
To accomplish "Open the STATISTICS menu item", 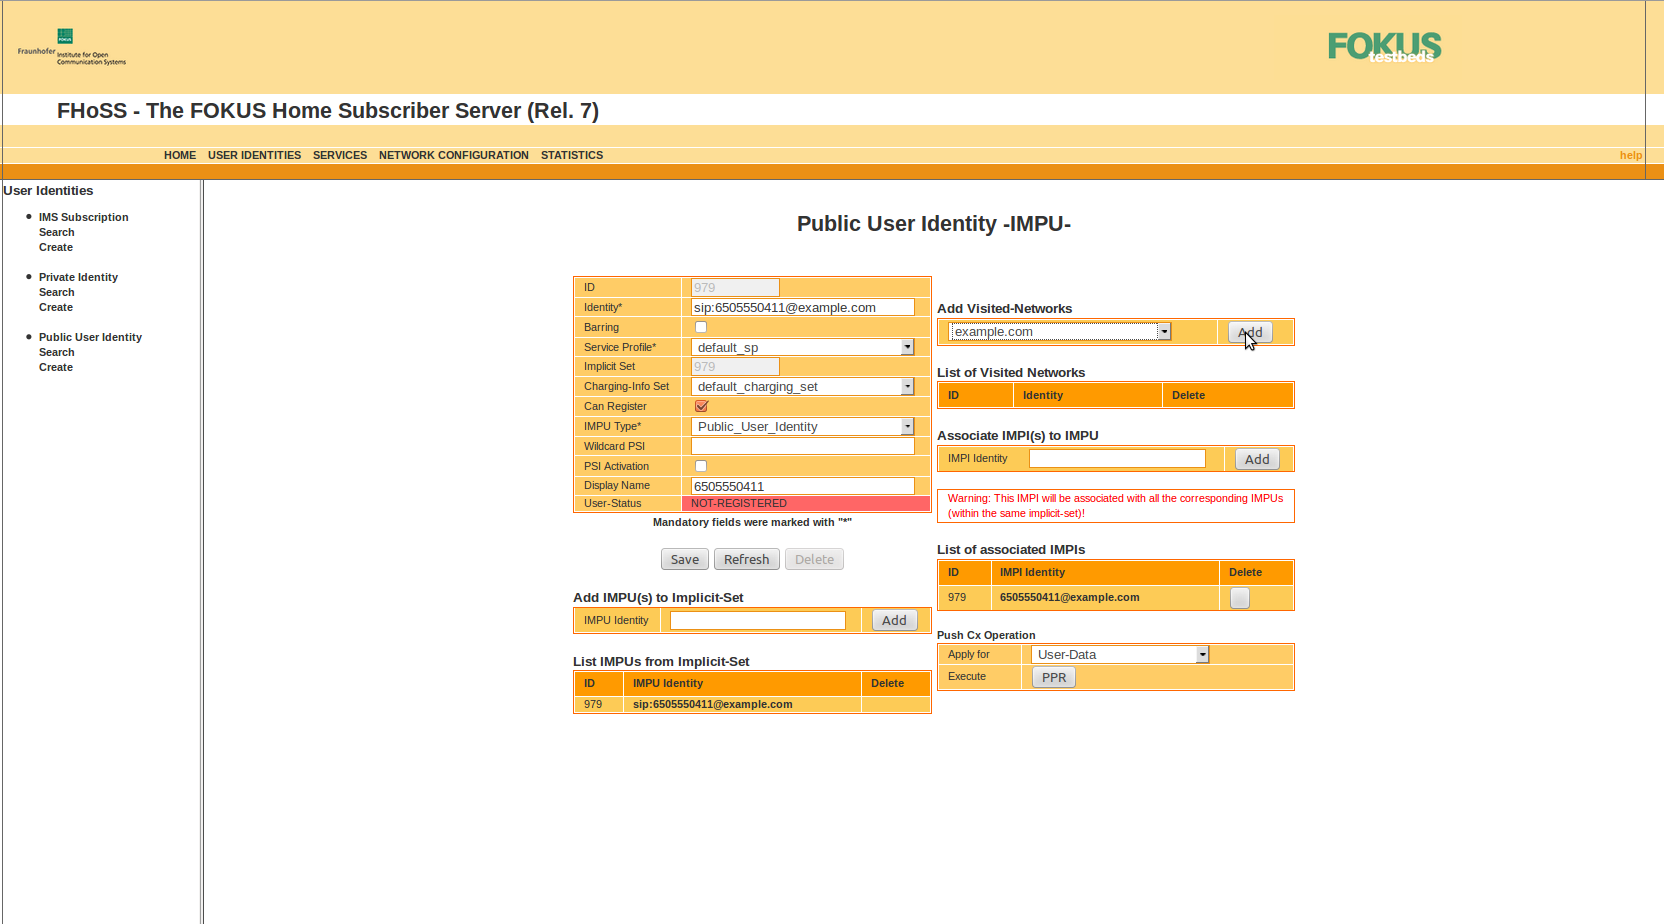I will pyautogui.click(x=571, y=155).
